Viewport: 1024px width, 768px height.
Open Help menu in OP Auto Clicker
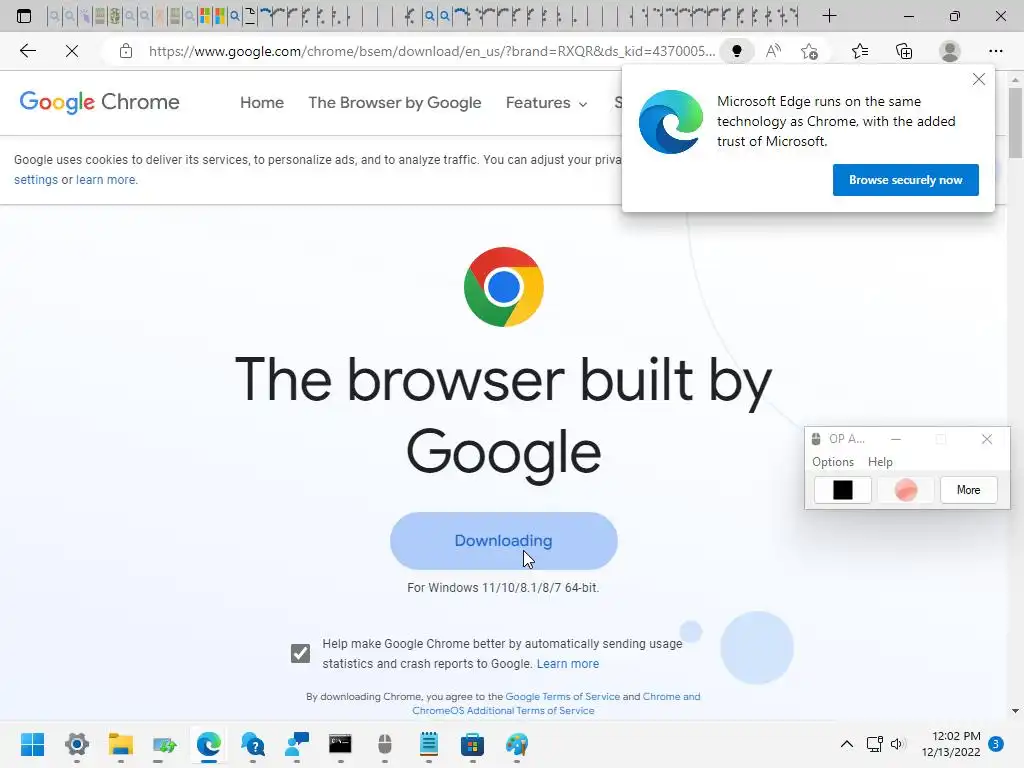(x=880, y=462)
